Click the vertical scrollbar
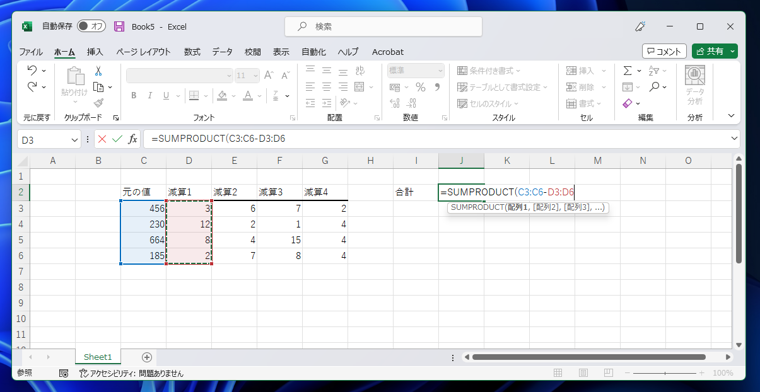Image resolution: width=760 pixels, height=392 pixels. 739,213
